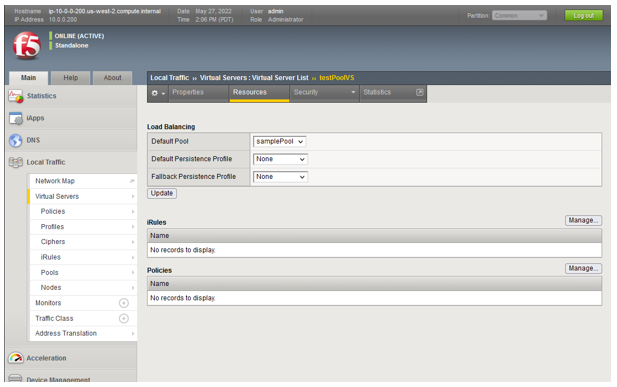Expand the Virtual Servers submenu arrow
The image size is (617, 387).
pyautogui.click(x=133, y=196)
